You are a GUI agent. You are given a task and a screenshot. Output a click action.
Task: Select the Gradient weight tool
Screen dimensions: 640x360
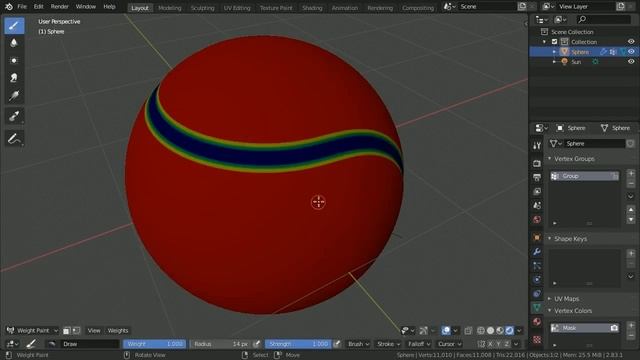click(14, 96)
